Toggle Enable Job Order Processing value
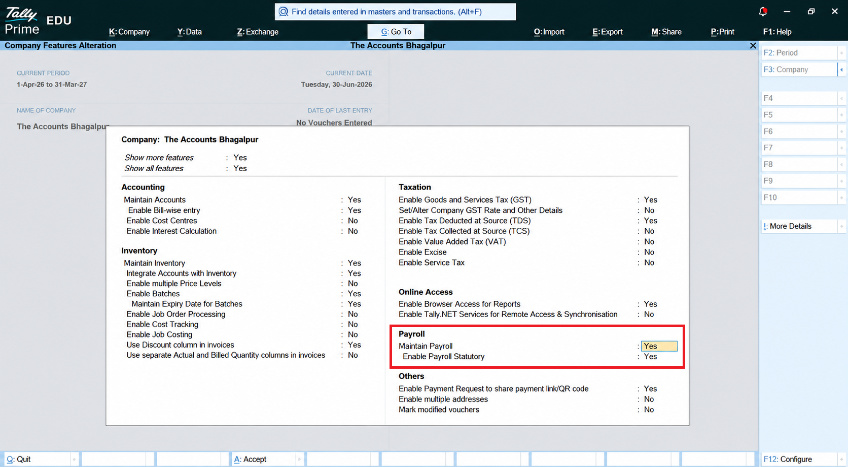848x467 pixels. pos(353,314)
